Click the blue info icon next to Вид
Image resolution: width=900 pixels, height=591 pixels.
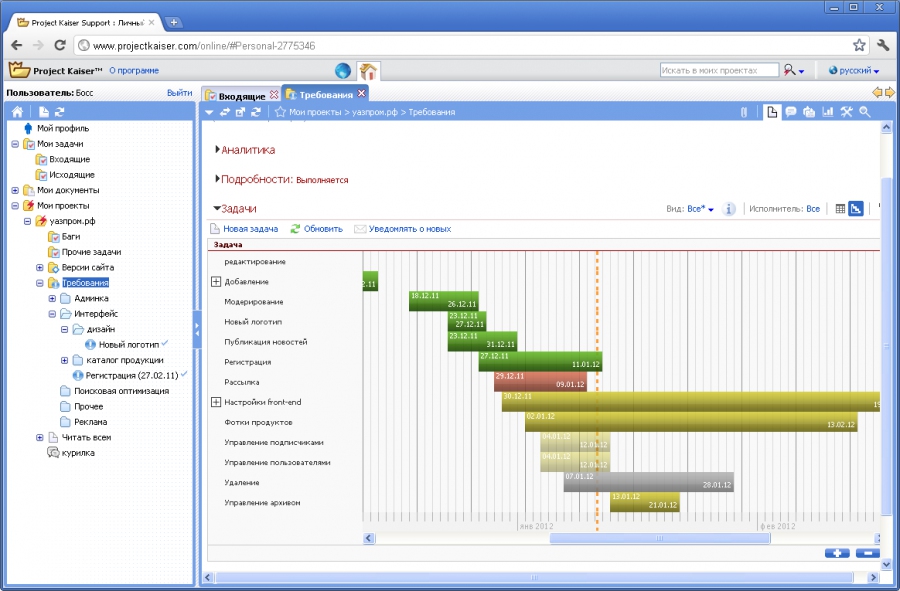pyautogui.click(x=728, y=209)
